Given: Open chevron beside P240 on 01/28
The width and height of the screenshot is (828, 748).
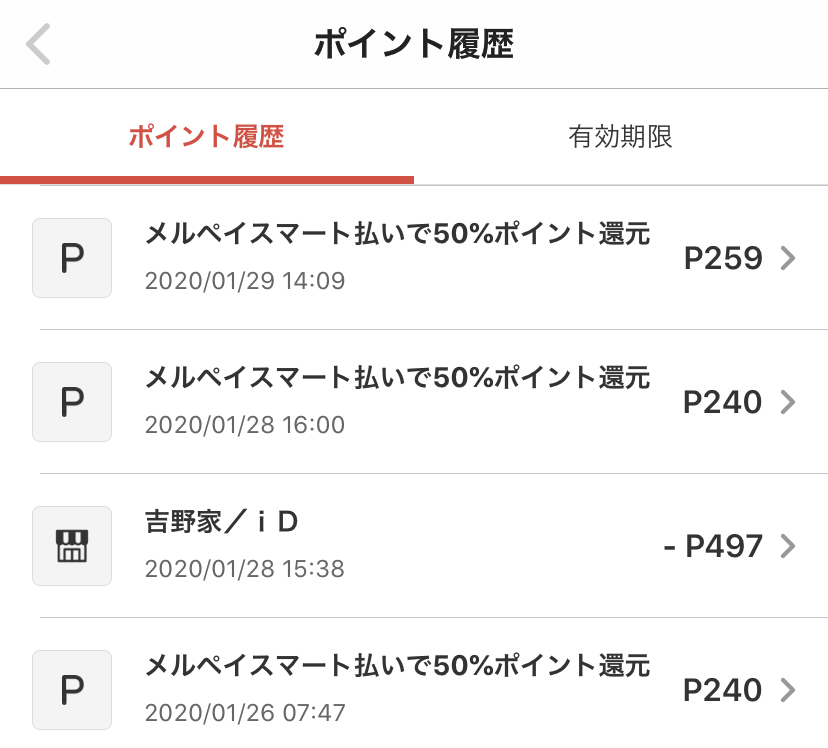Looking at the screenshot, I should click(788, 402).
